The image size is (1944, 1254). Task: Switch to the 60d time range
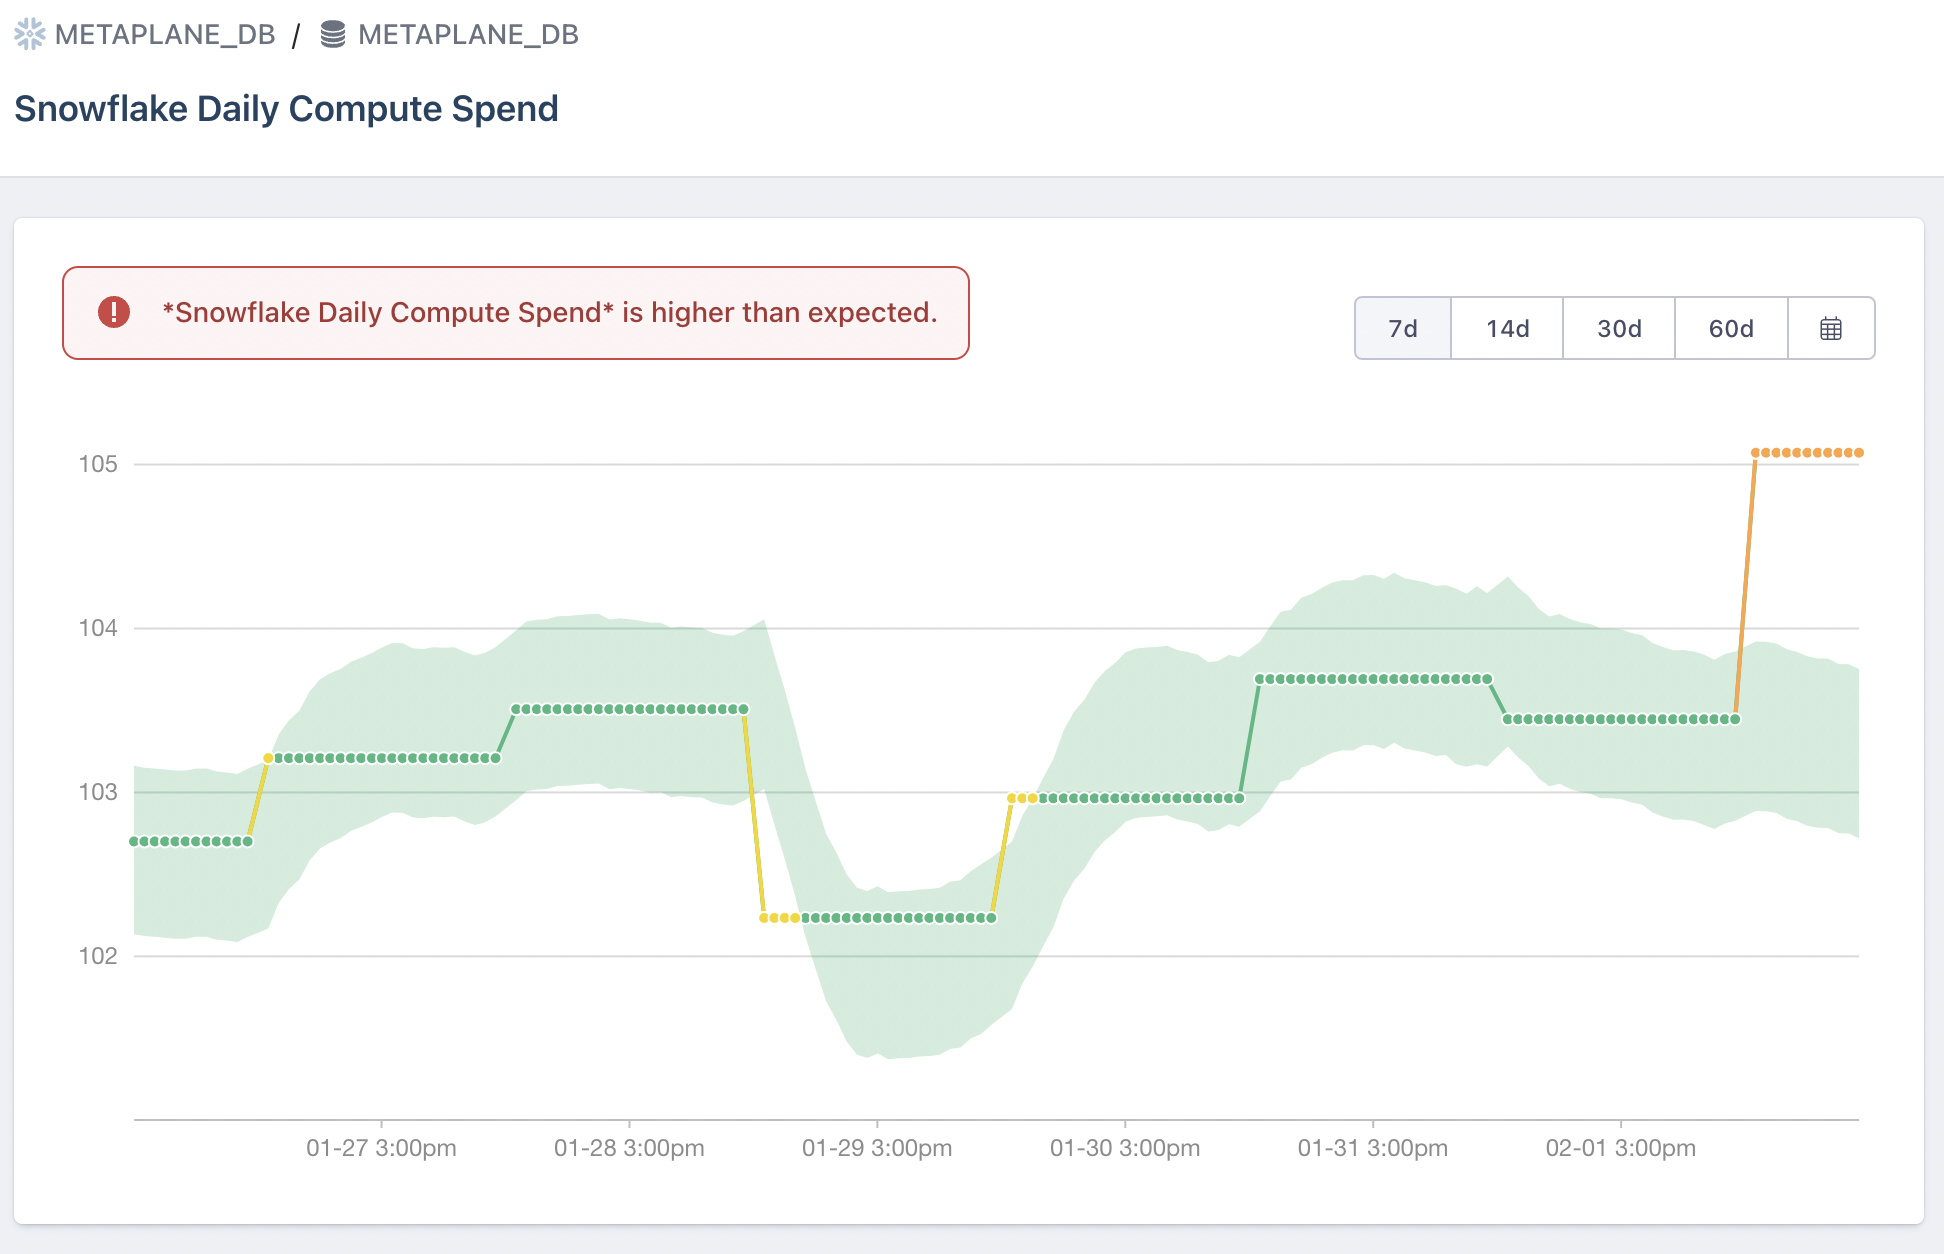point(1731,328)
